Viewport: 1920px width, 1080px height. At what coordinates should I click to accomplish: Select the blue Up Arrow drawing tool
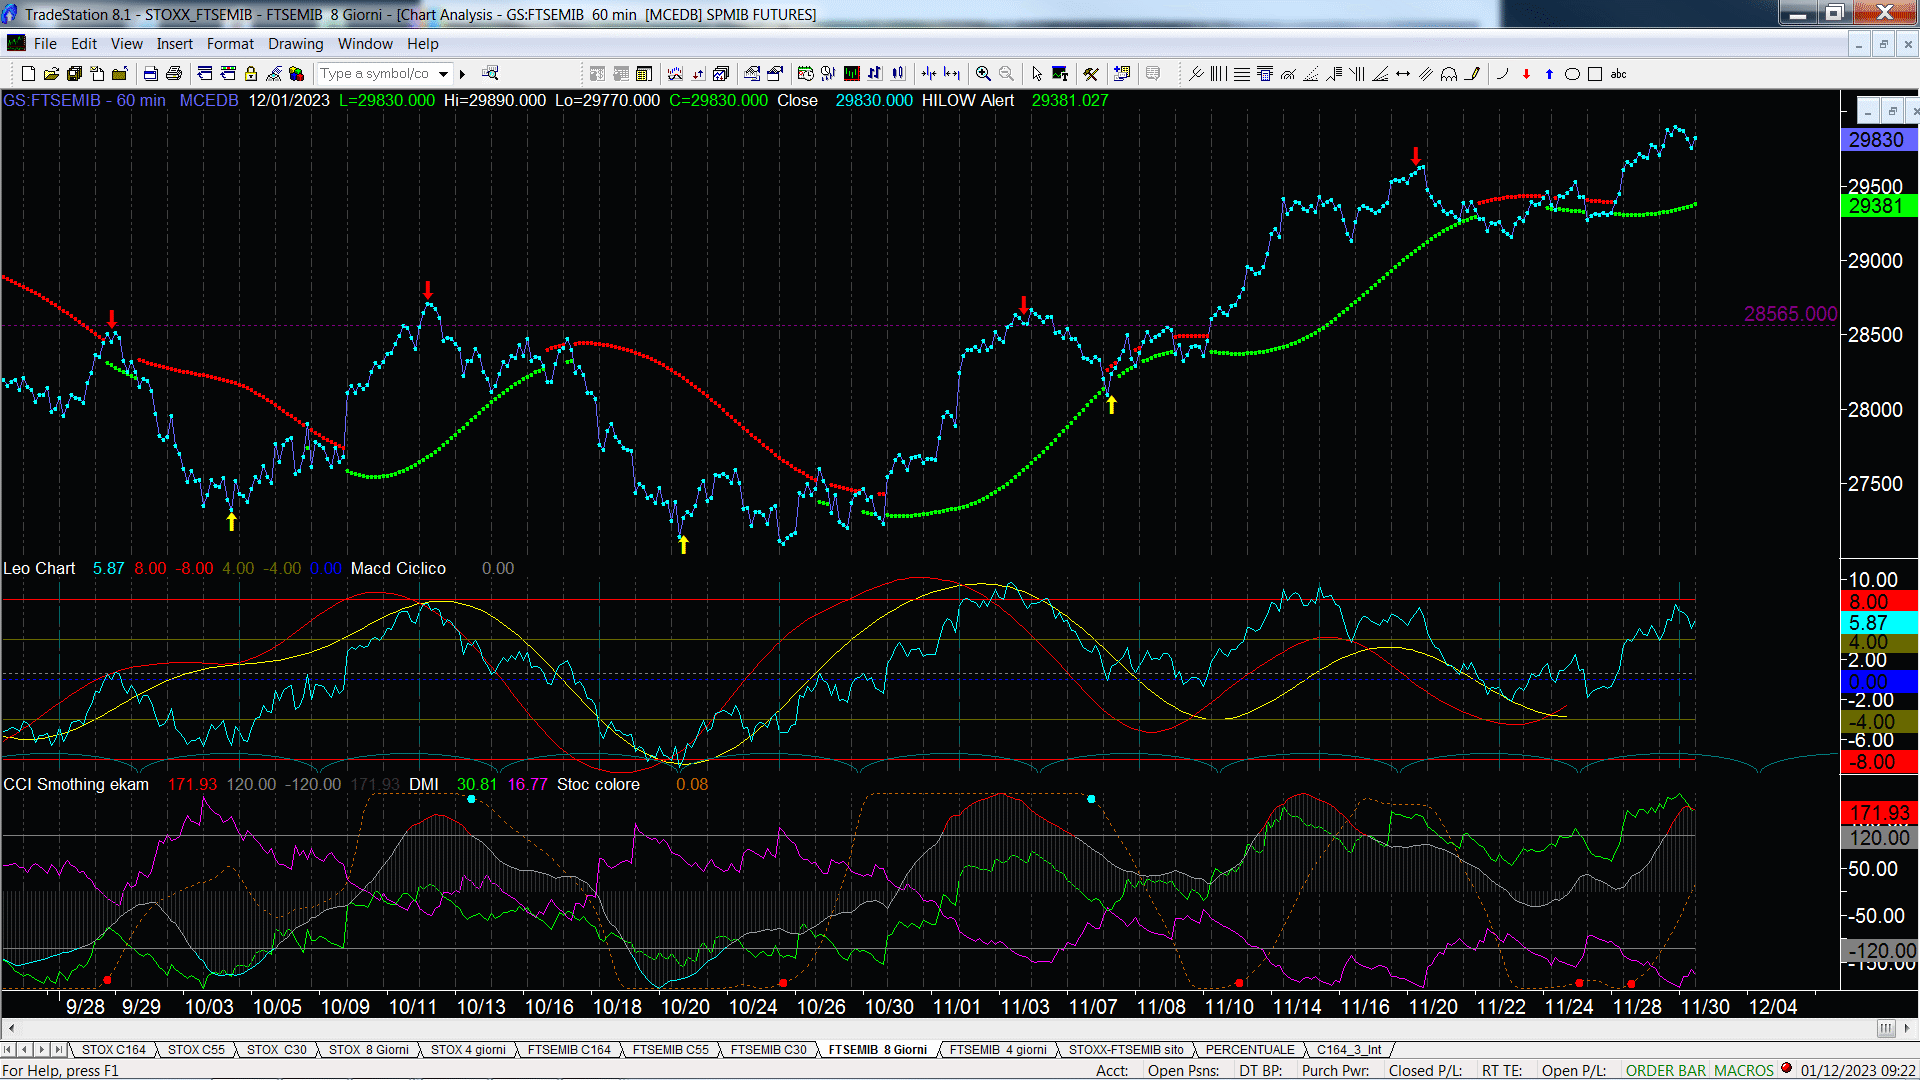(x=1549, y=74)
